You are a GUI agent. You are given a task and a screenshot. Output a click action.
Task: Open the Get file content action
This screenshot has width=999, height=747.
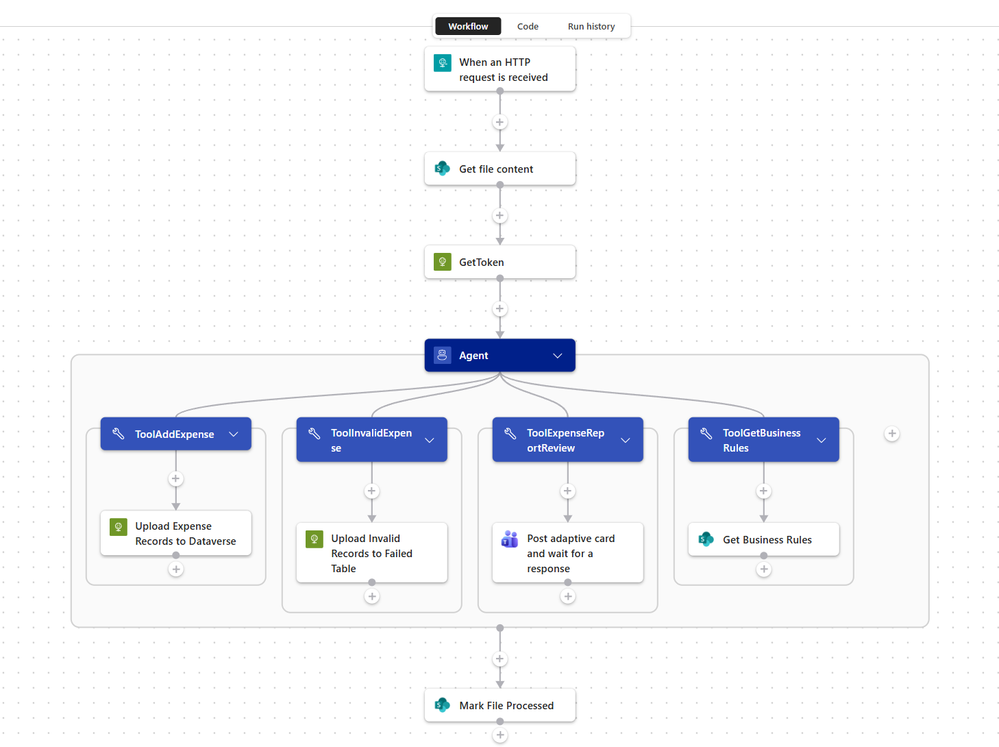[x=500, y=169]
